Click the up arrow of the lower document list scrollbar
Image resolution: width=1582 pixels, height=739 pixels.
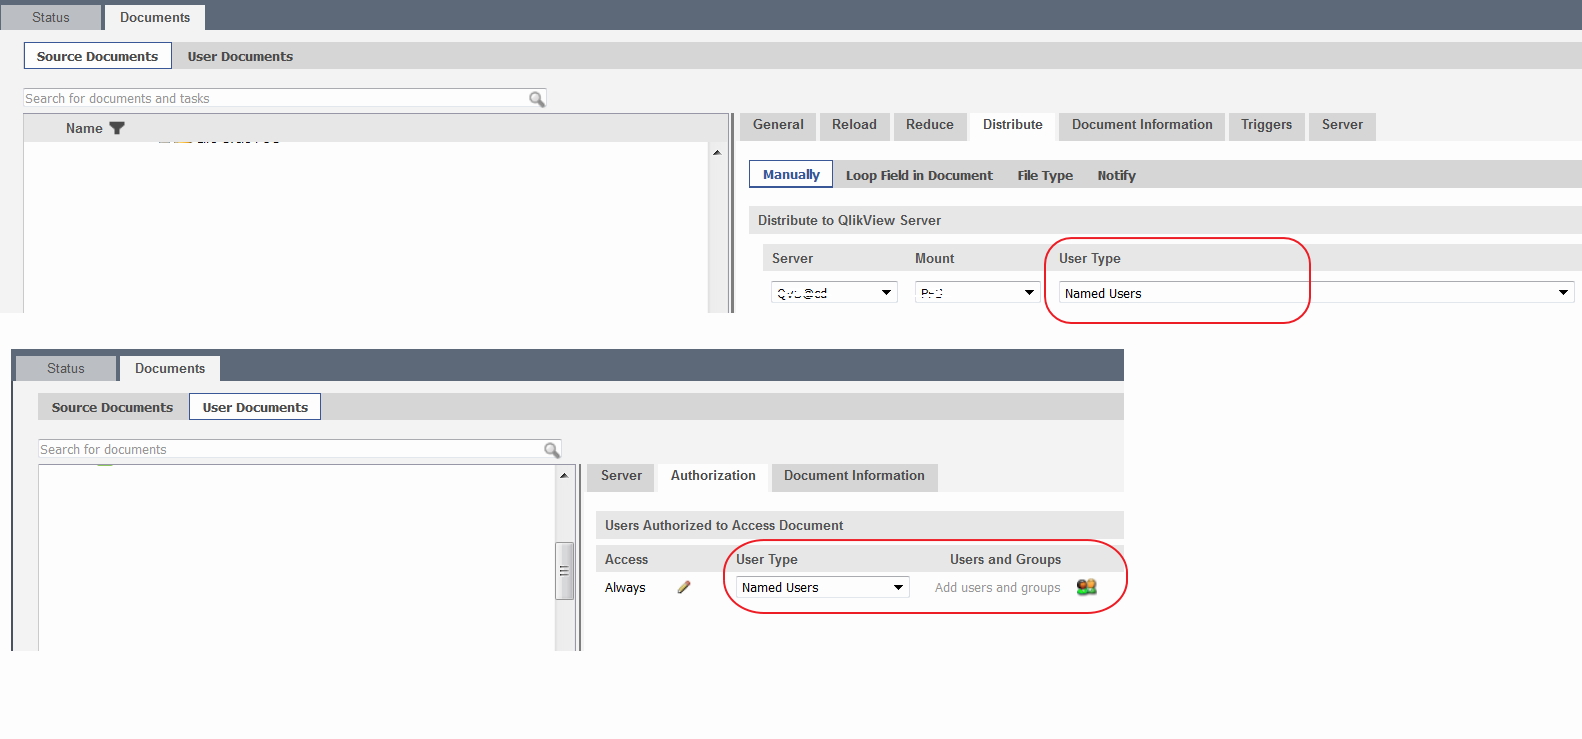pos(564,475)
